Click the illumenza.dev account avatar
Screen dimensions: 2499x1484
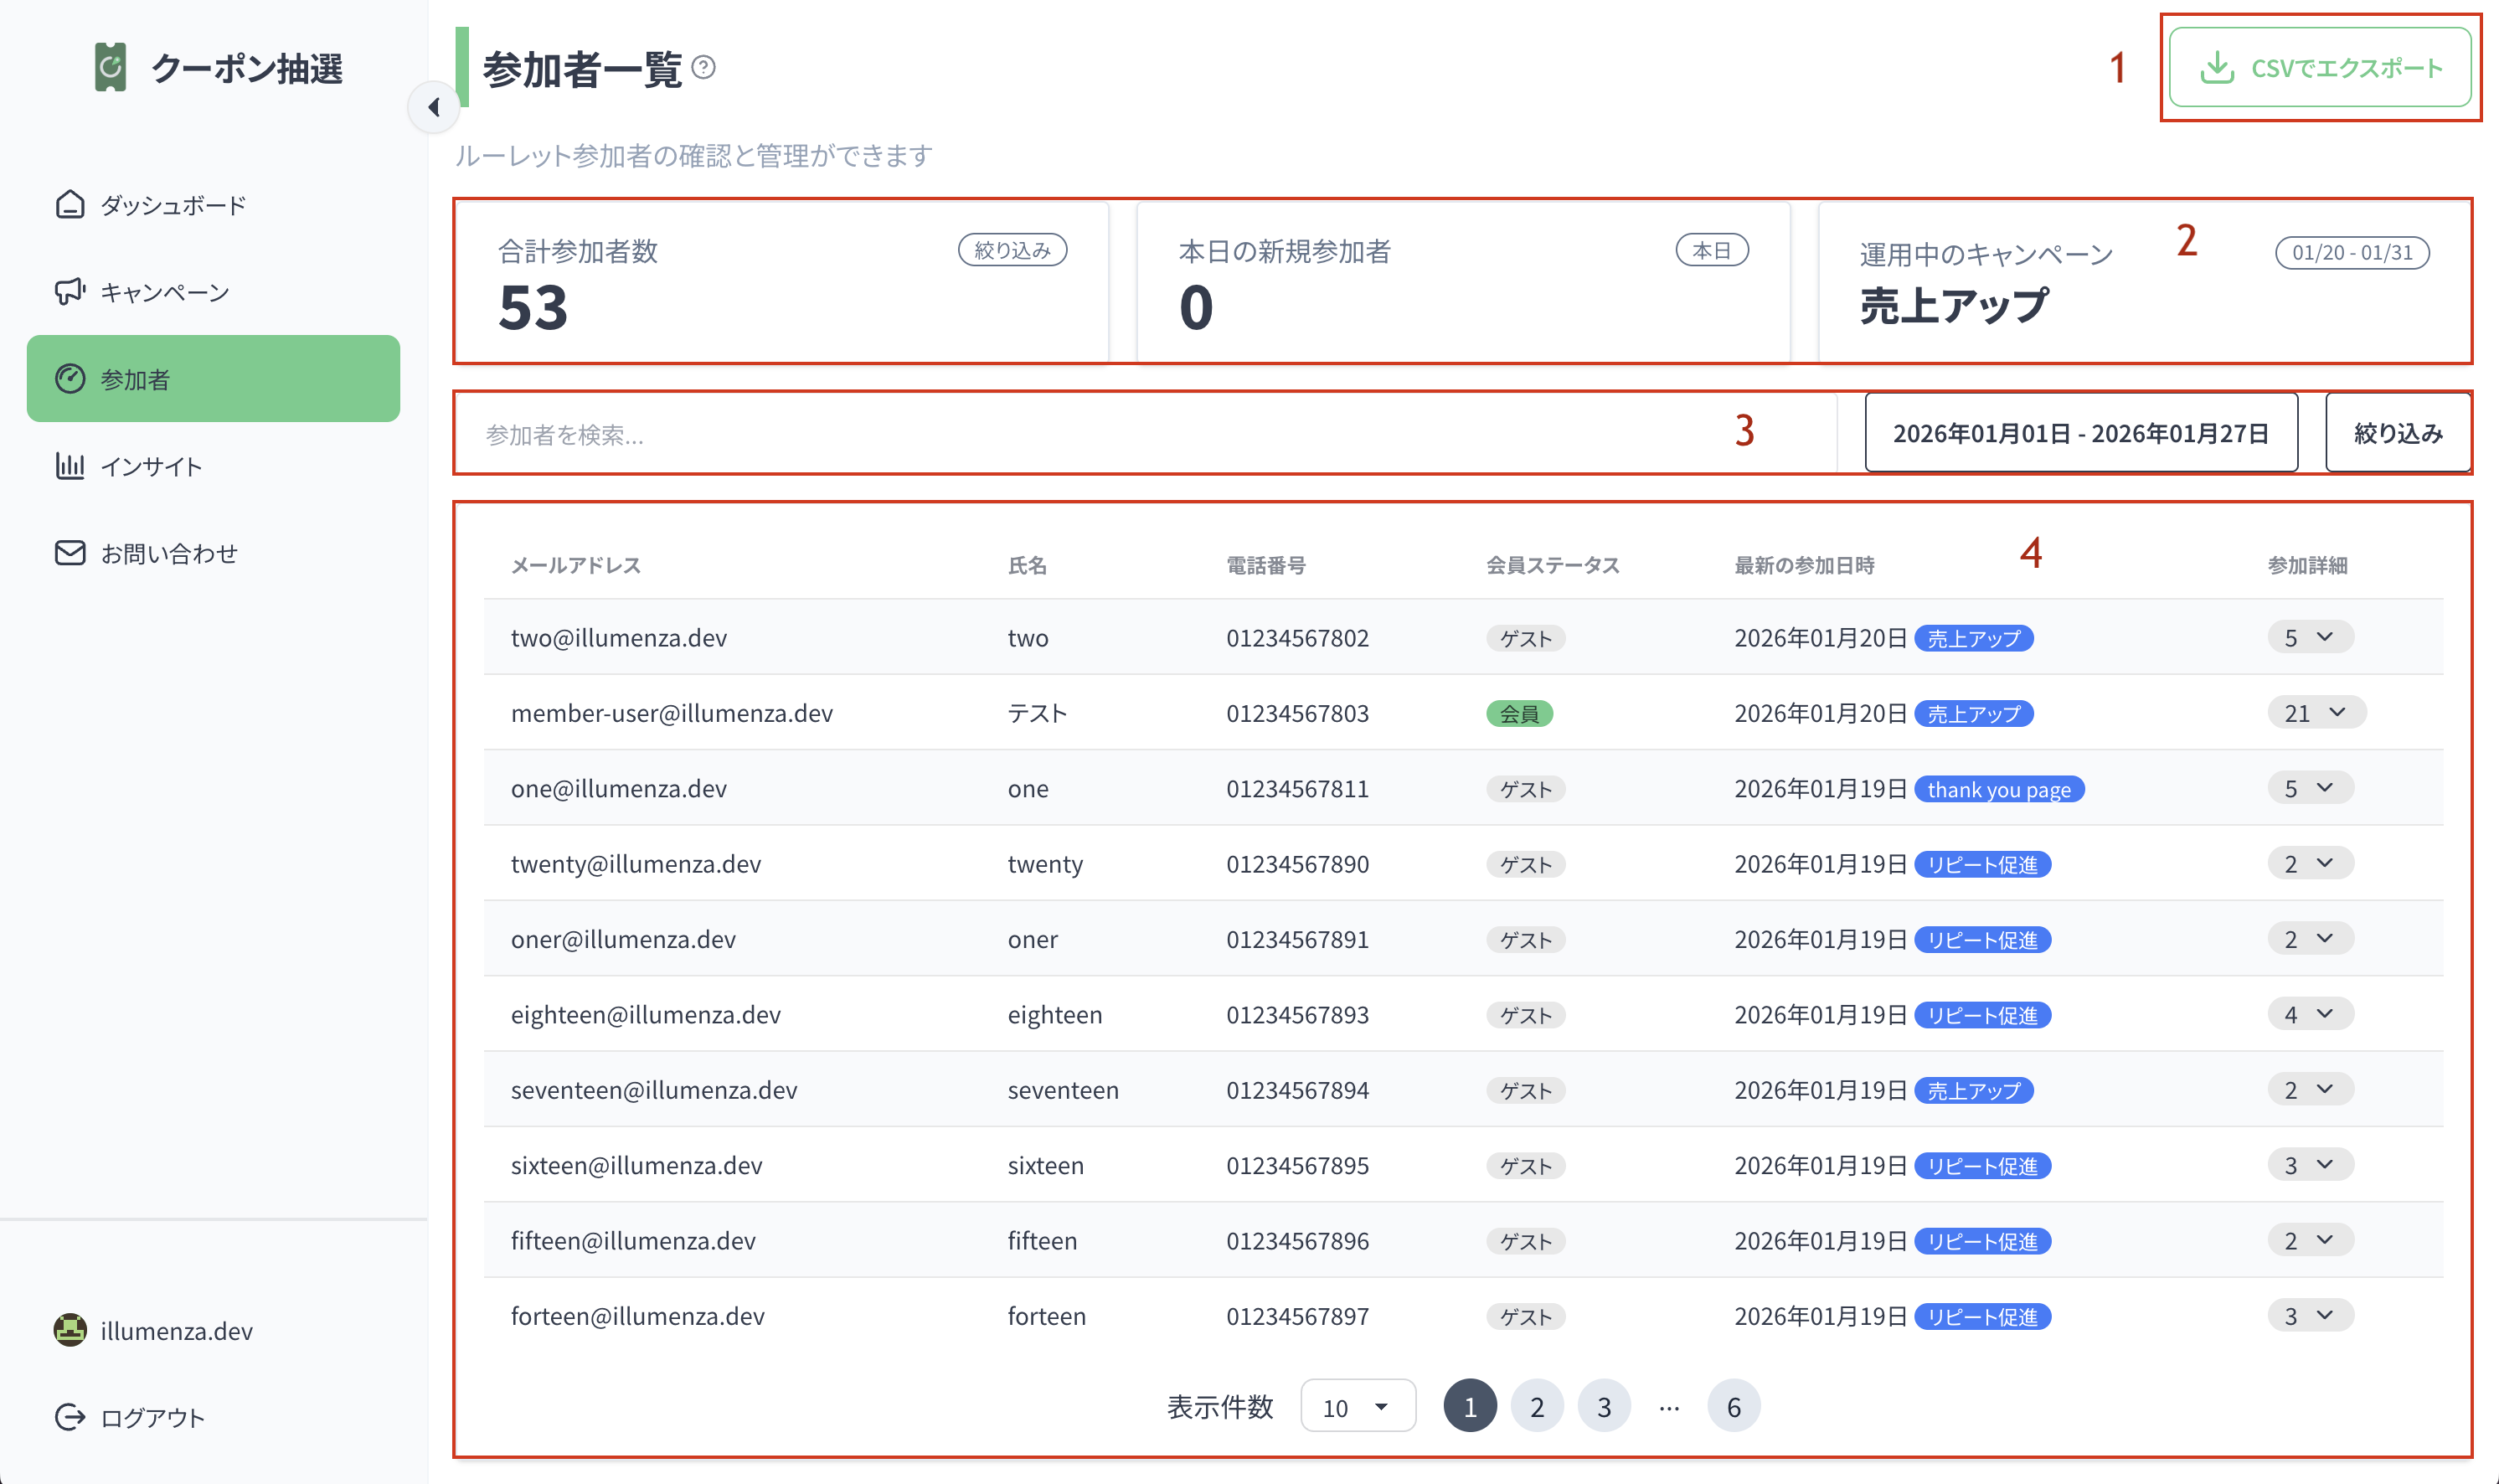pos(70,1330)
